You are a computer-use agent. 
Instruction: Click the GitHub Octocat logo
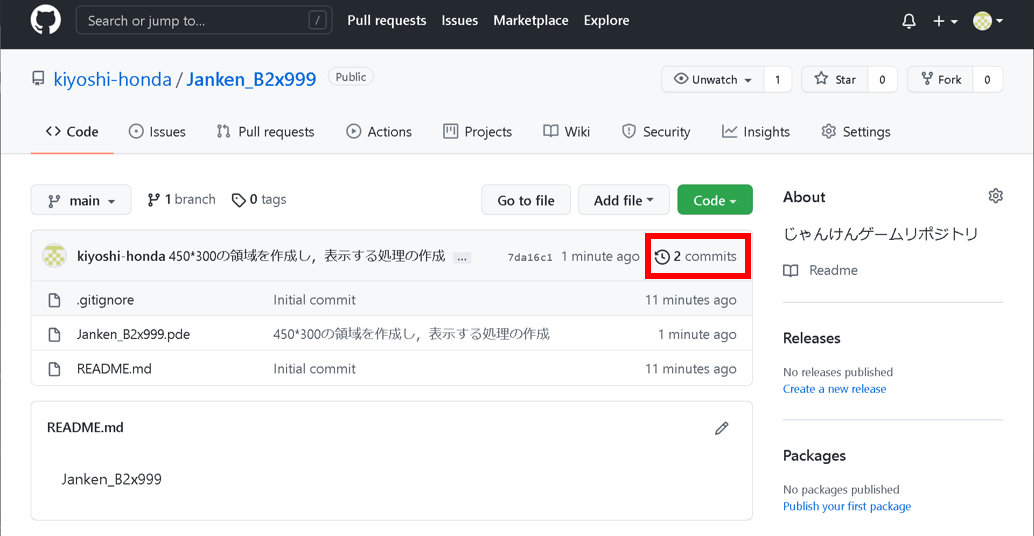(46, 20)
